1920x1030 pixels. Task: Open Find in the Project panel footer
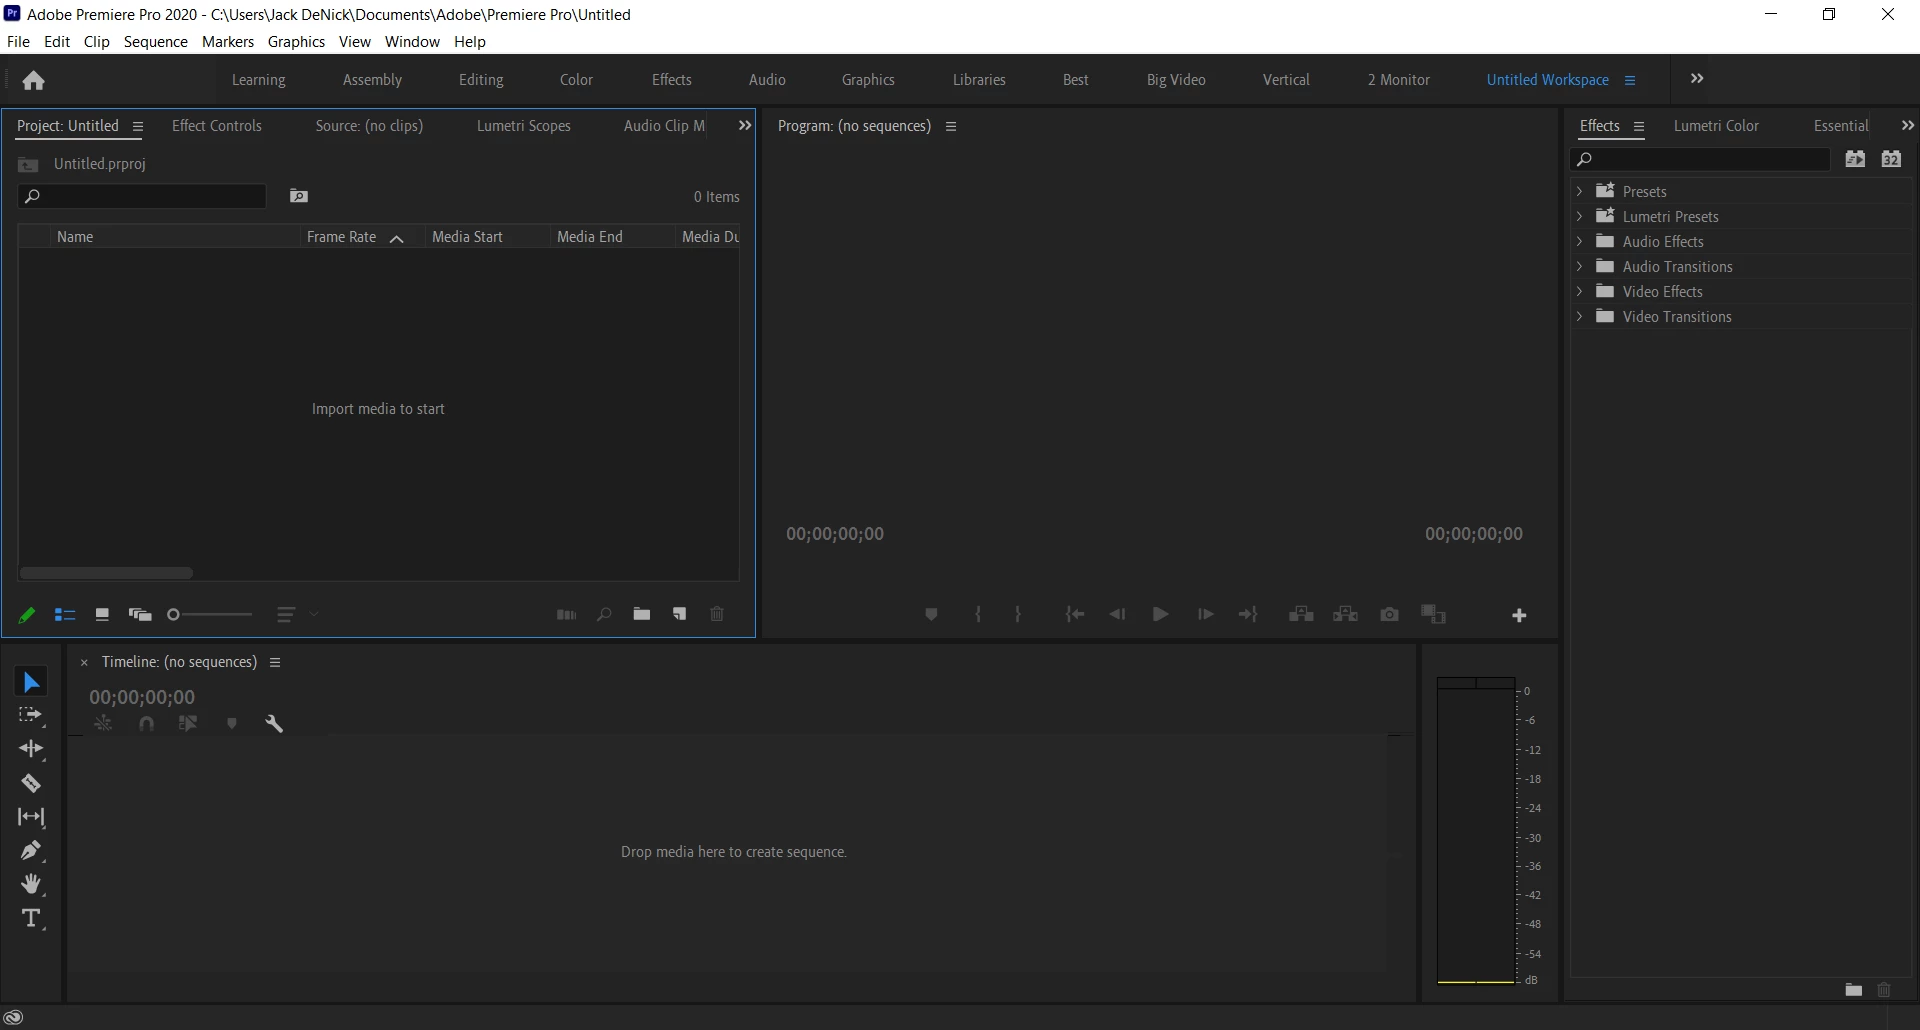point(604,615)
